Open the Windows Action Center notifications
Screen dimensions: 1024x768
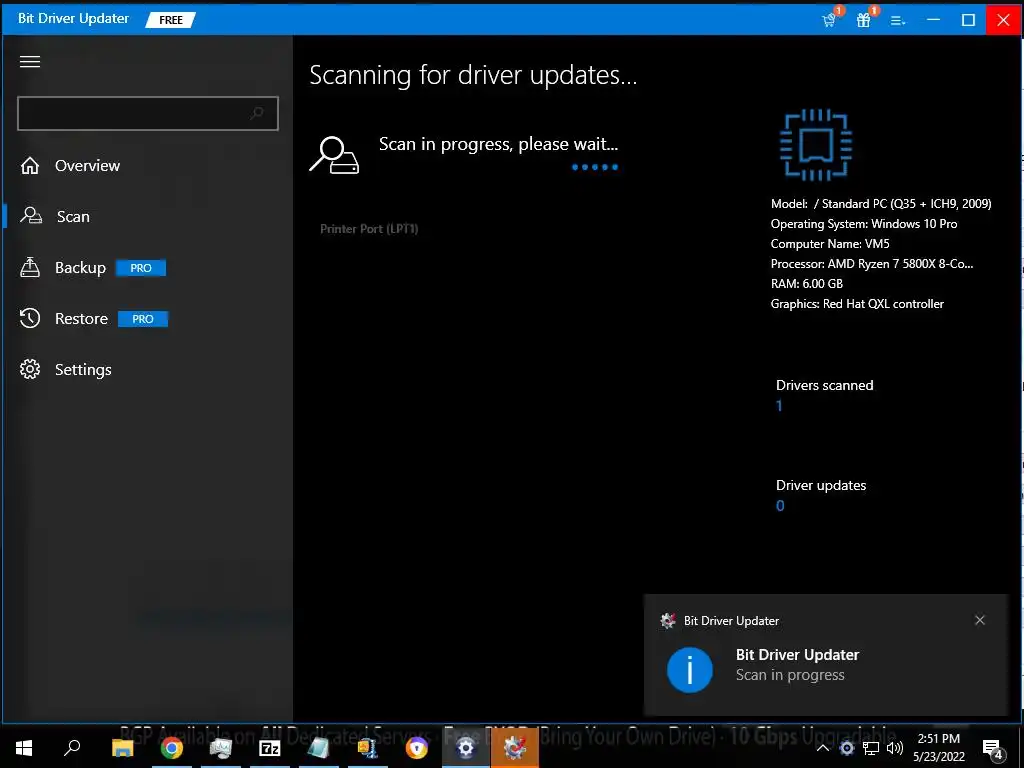click(x=993, y=748)
